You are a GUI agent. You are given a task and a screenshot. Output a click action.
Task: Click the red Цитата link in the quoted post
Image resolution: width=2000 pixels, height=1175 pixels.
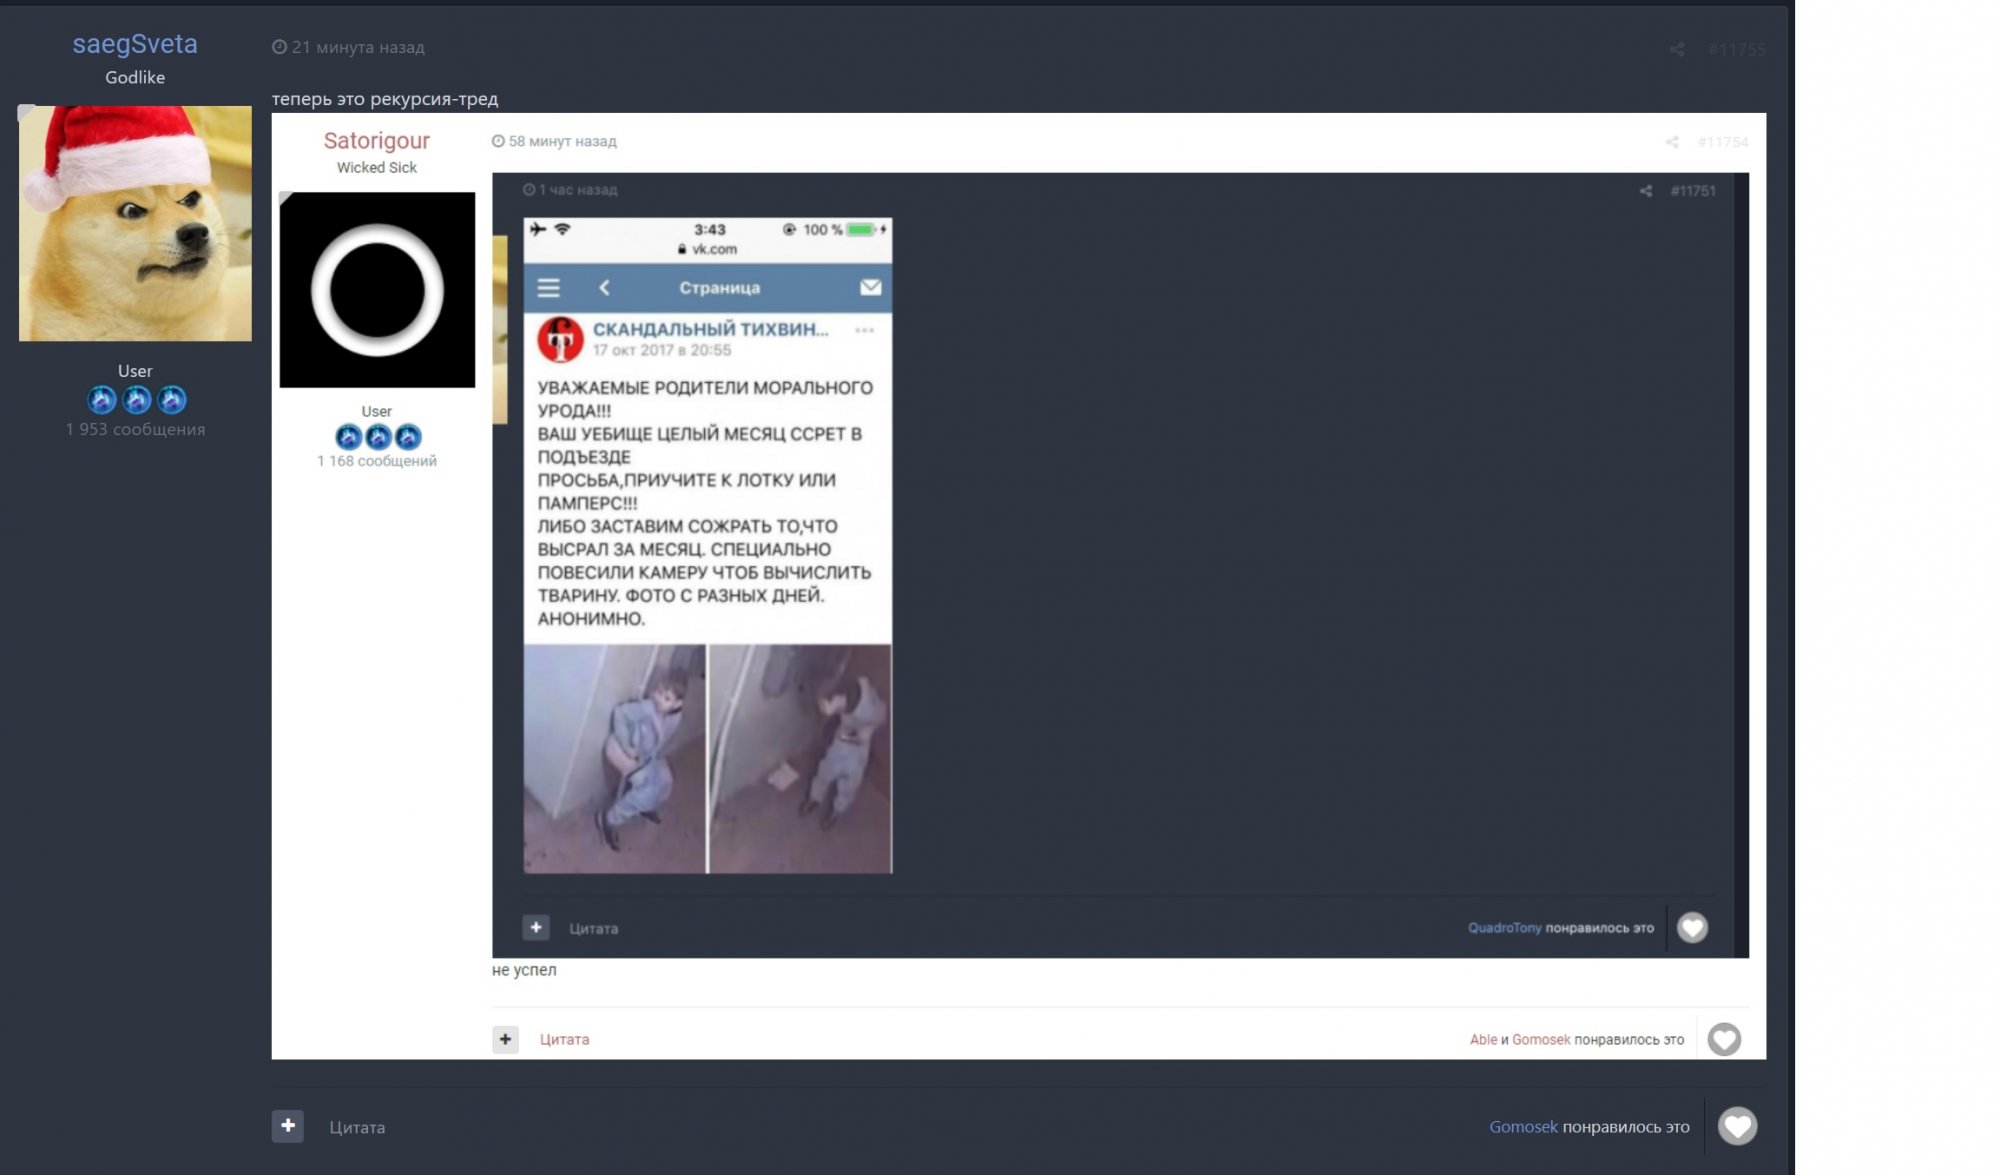pos(564,1039)
